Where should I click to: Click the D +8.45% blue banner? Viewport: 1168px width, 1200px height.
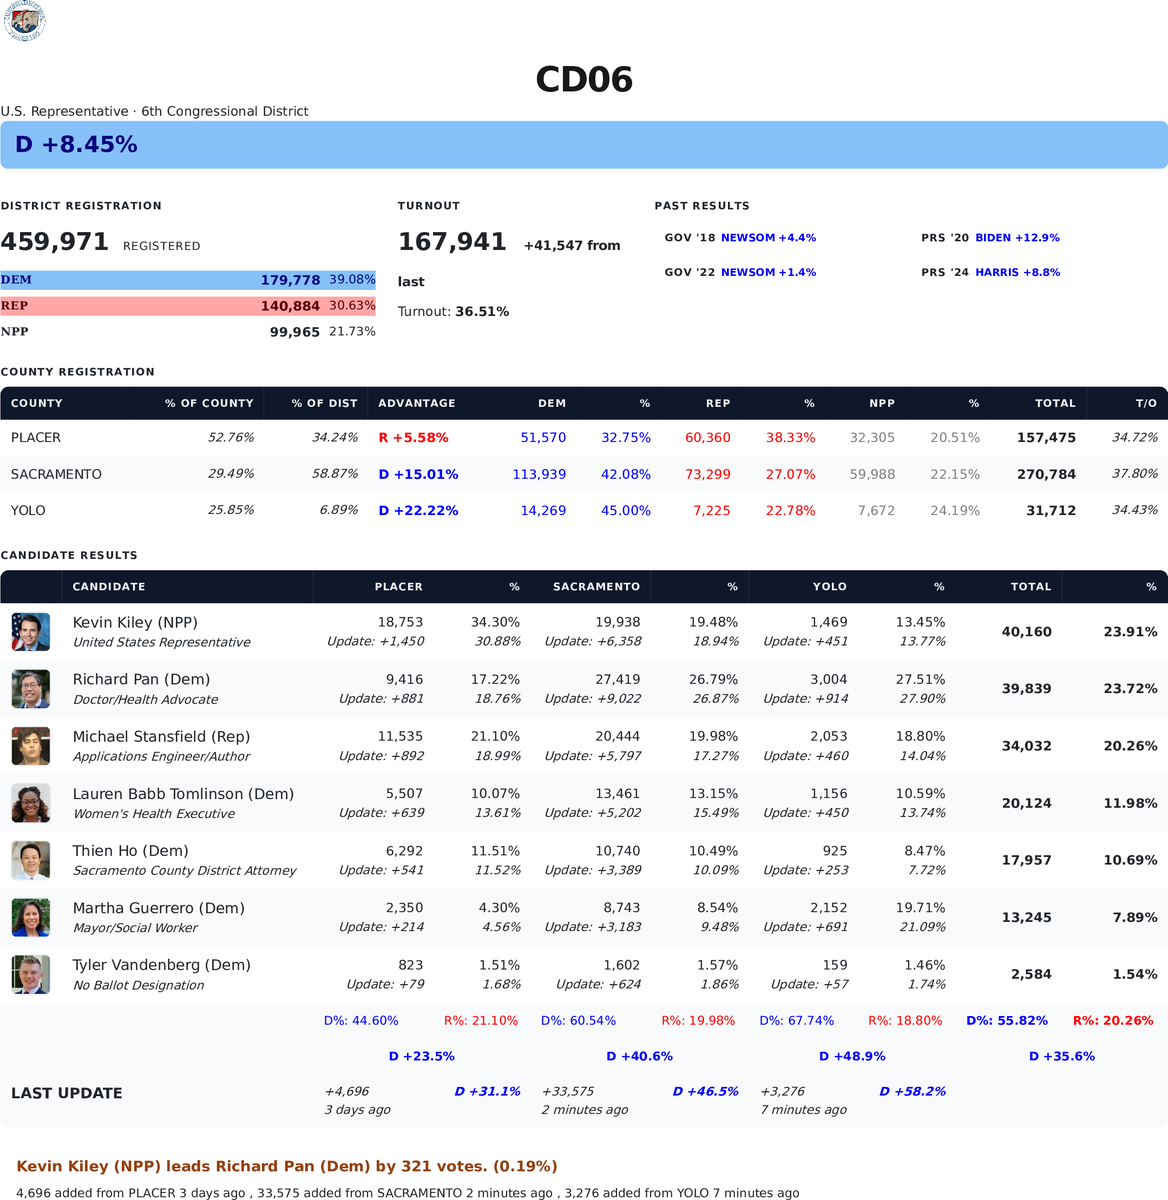584,145
